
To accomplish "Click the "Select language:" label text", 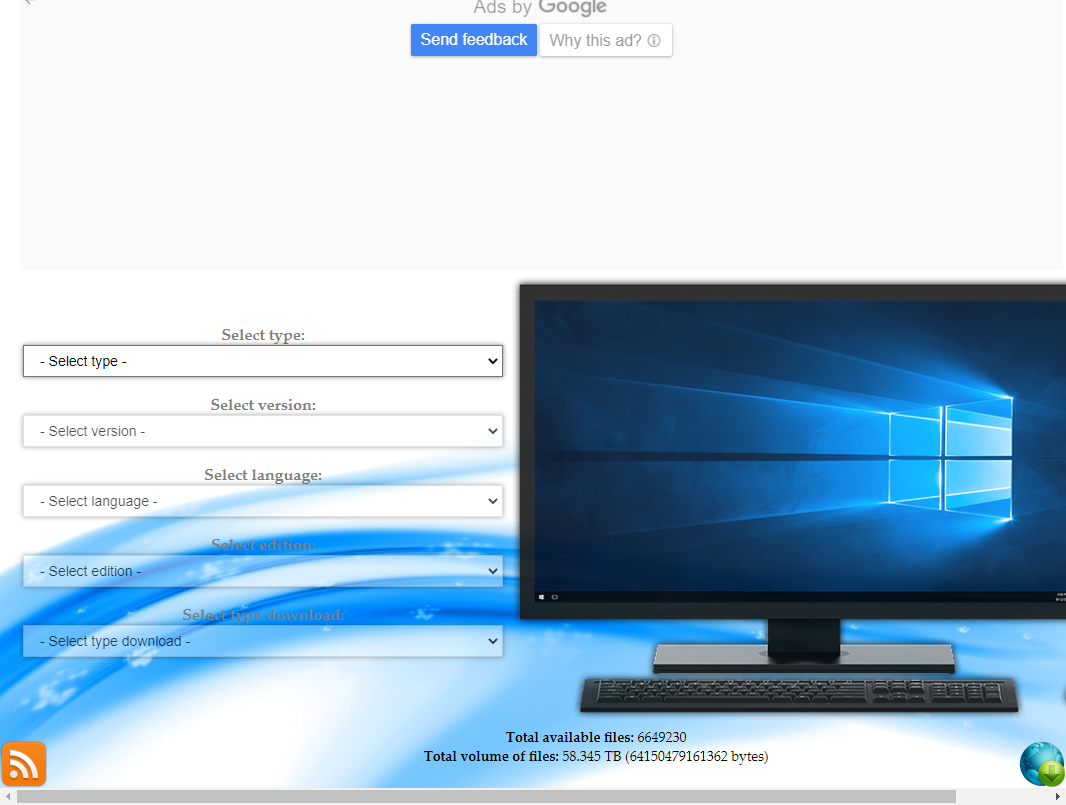I will tap(263, 475).
